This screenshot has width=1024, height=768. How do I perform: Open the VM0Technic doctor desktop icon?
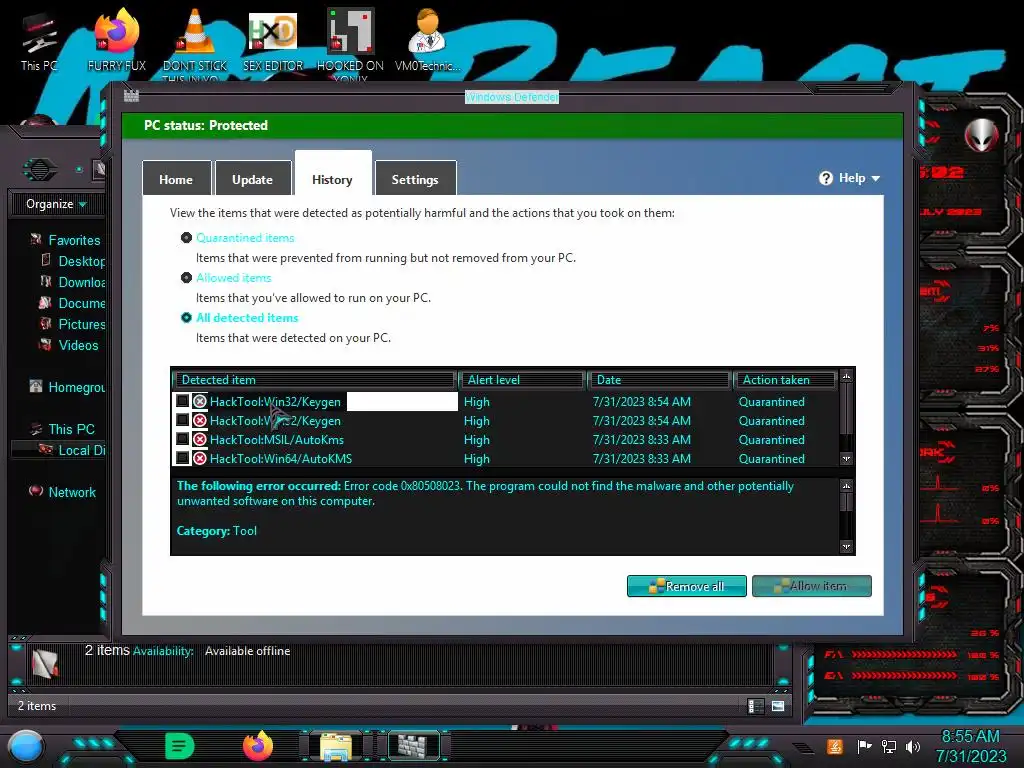[x=427, y=40]
